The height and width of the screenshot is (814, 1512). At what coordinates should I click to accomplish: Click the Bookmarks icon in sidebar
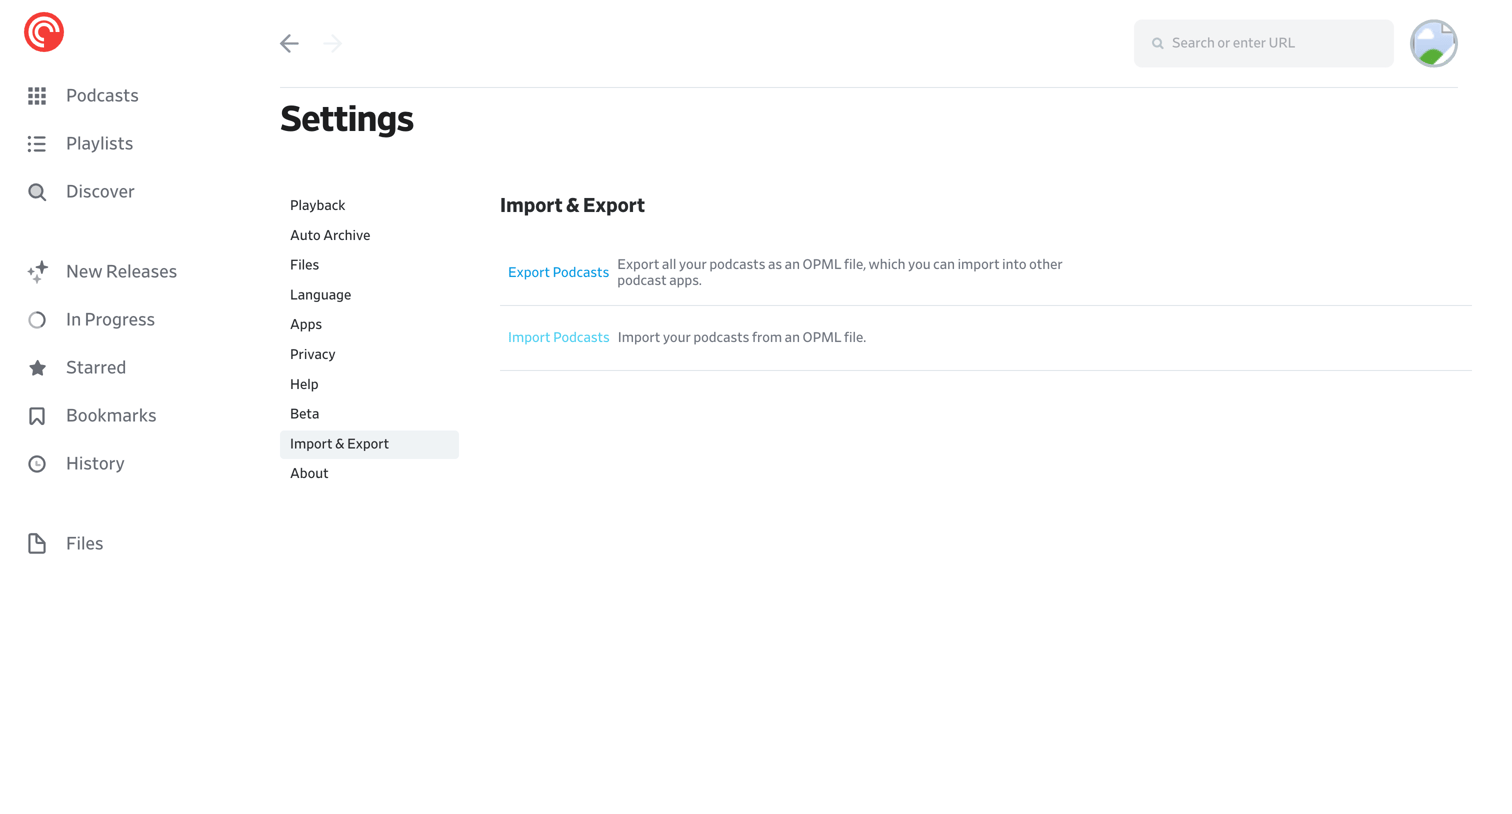[x=37, y=416]
